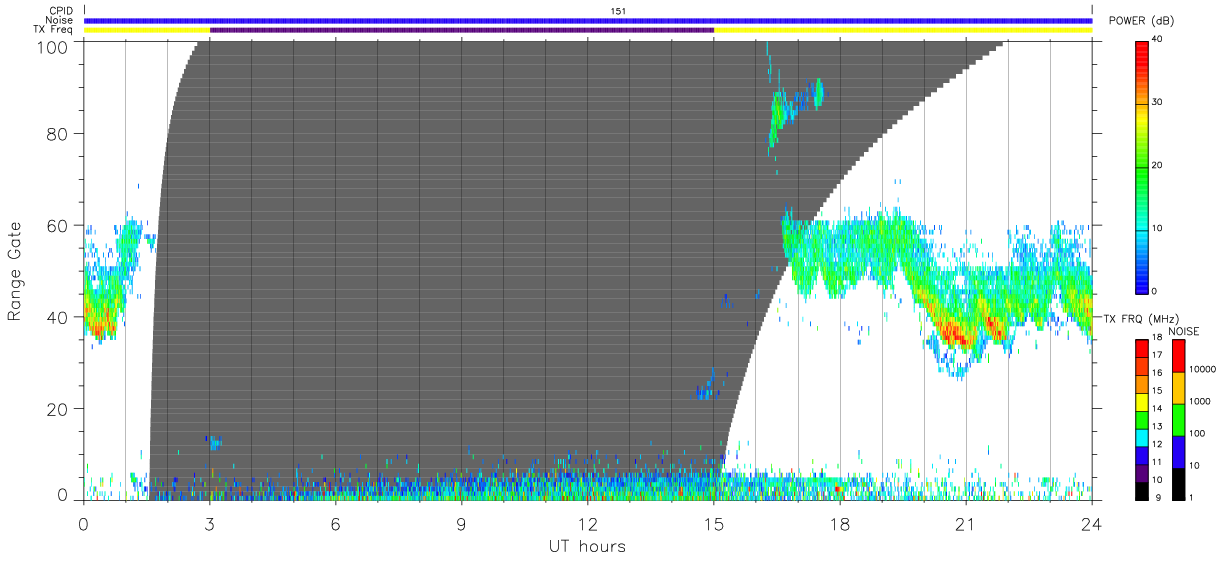Click the 10000 tick on NOISE legend
Viewport: 1228px width, 567px height.
(x=1202, y=369)
